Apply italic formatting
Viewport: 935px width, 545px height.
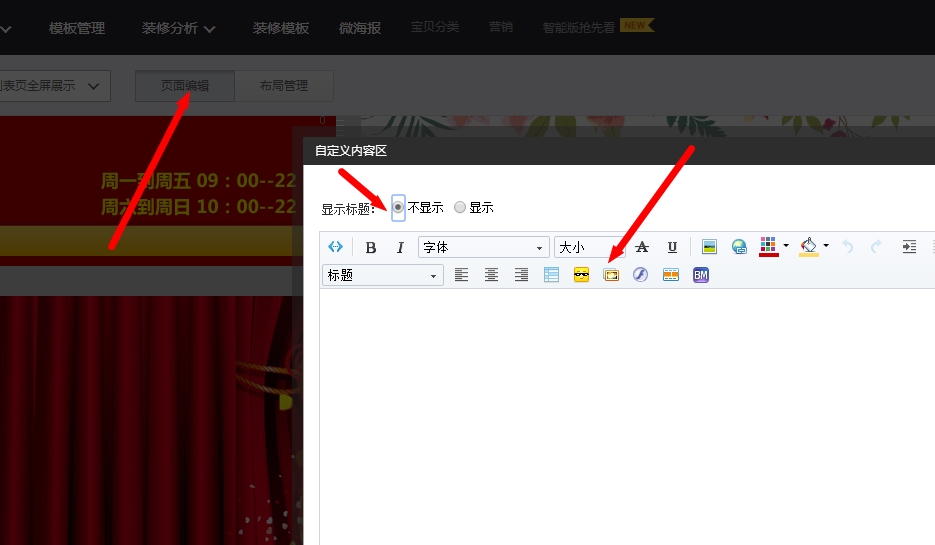400,247
